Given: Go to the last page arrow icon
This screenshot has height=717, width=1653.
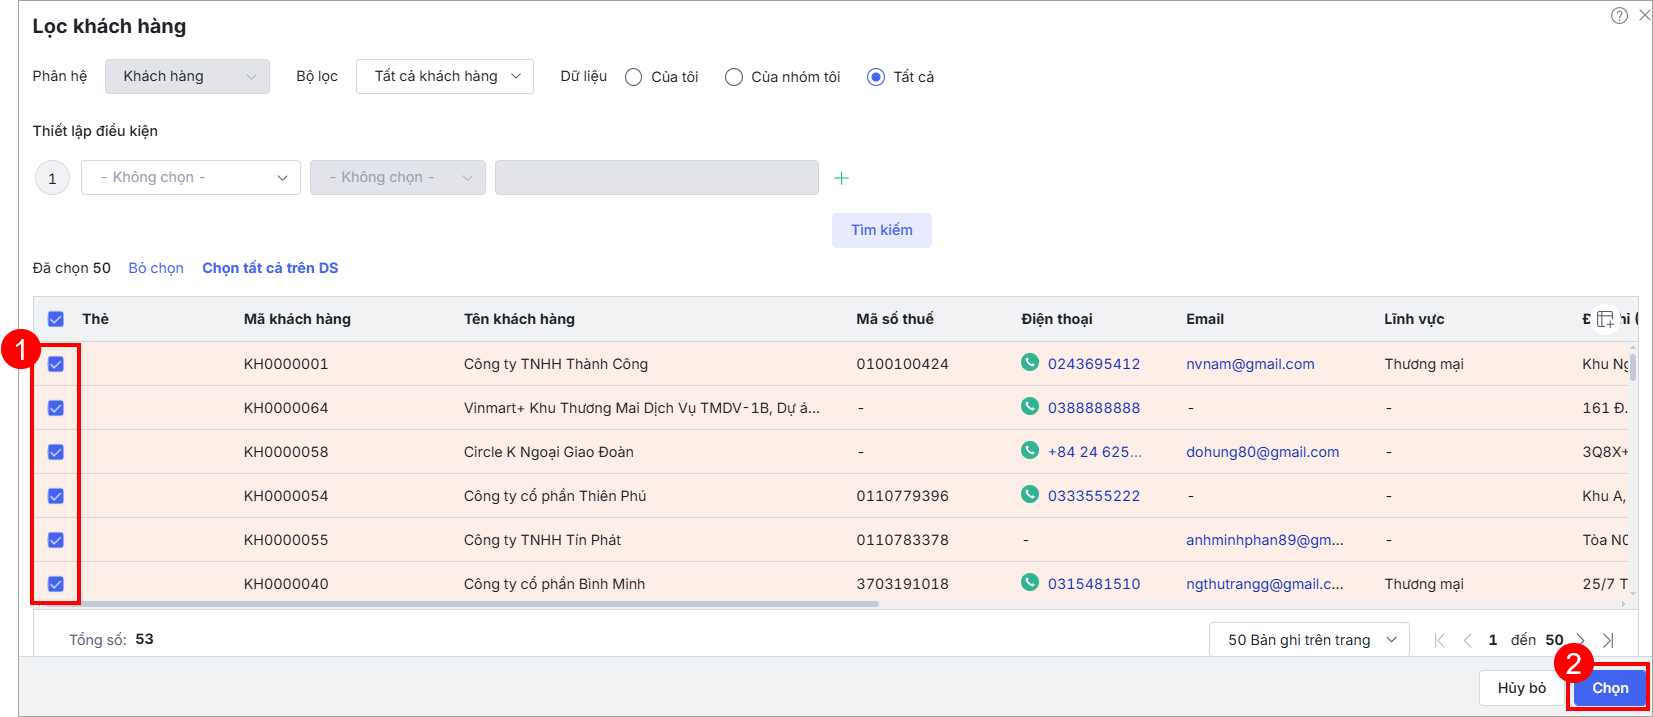Looking at the screenshot, I should click(x=1608, y=640).
